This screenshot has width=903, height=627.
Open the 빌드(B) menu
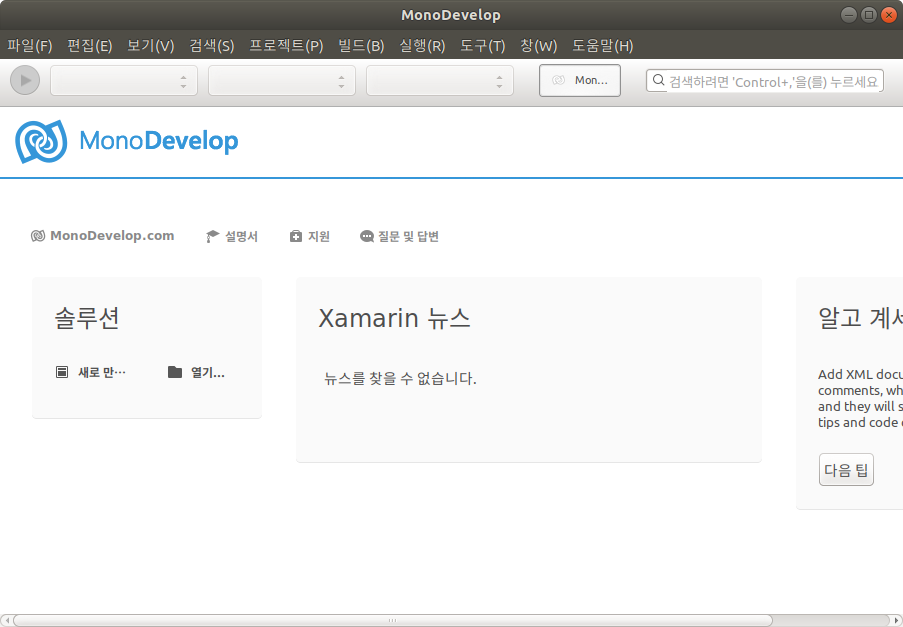click(x=361, y=46)
